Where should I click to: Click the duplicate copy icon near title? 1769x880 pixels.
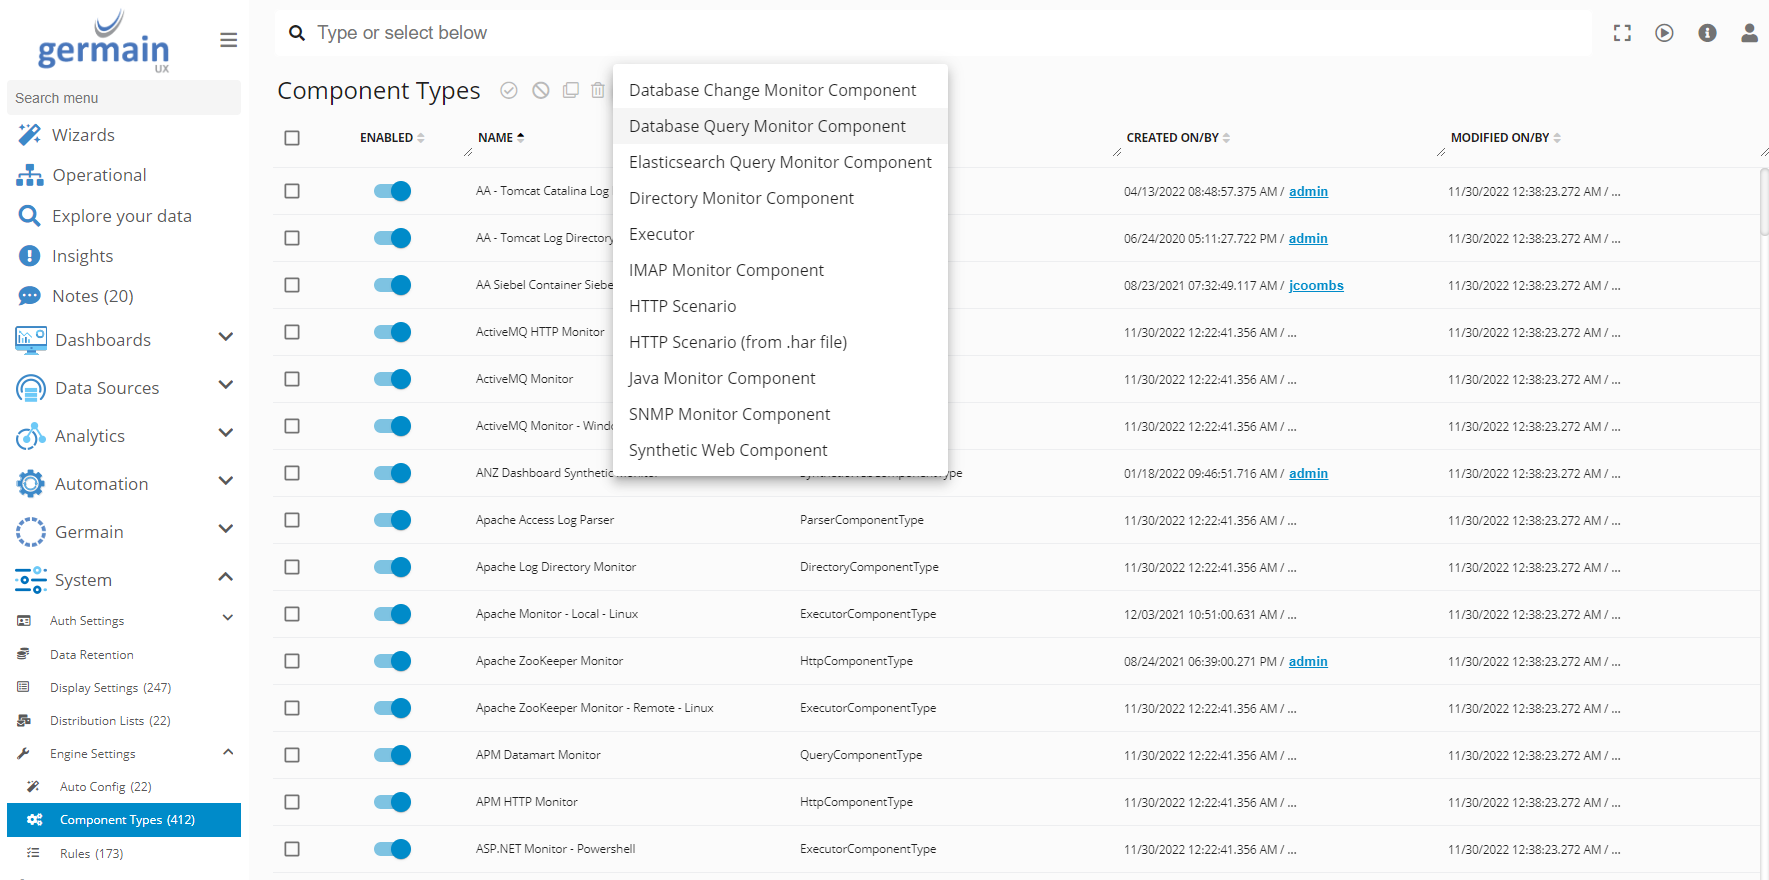(570, 91)
